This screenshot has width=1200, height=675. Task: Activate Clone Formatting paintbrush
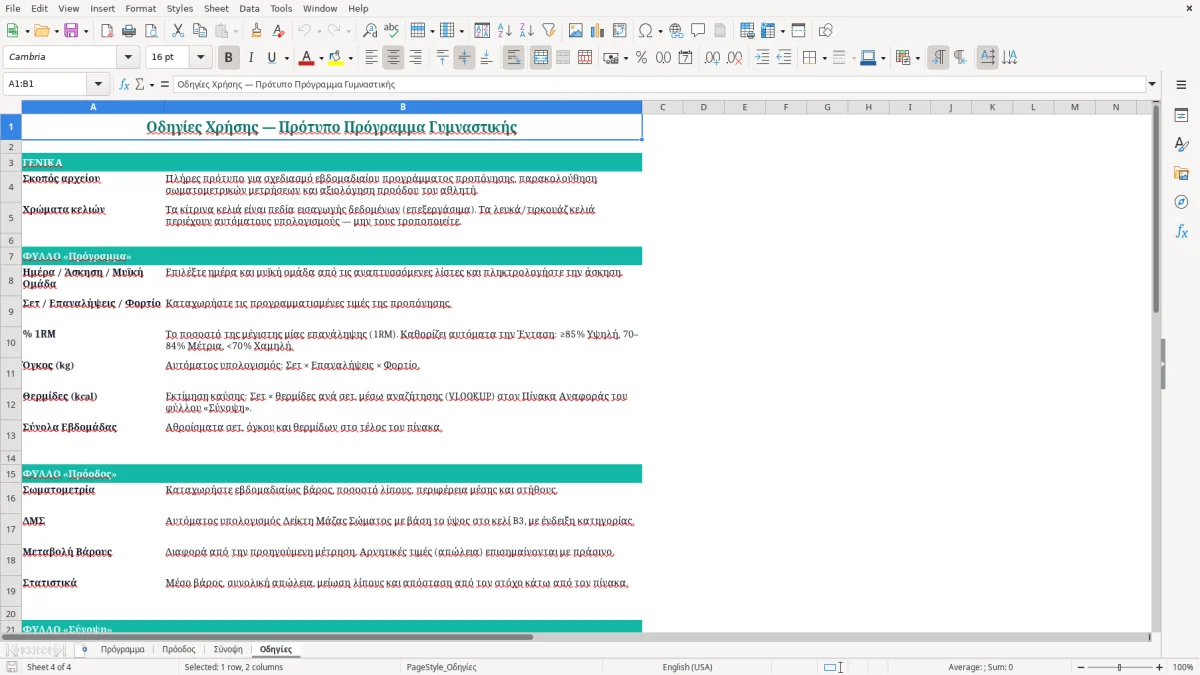pyautogui.click(x=257, y=31)
